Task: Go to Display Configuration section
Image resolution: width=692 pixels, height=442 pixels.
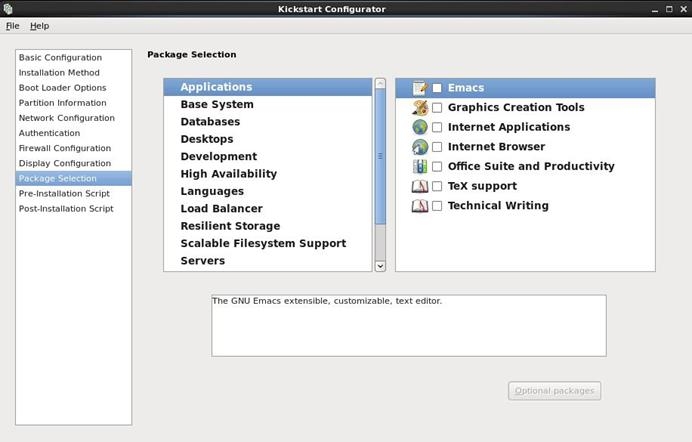Action: coord(73,163)
